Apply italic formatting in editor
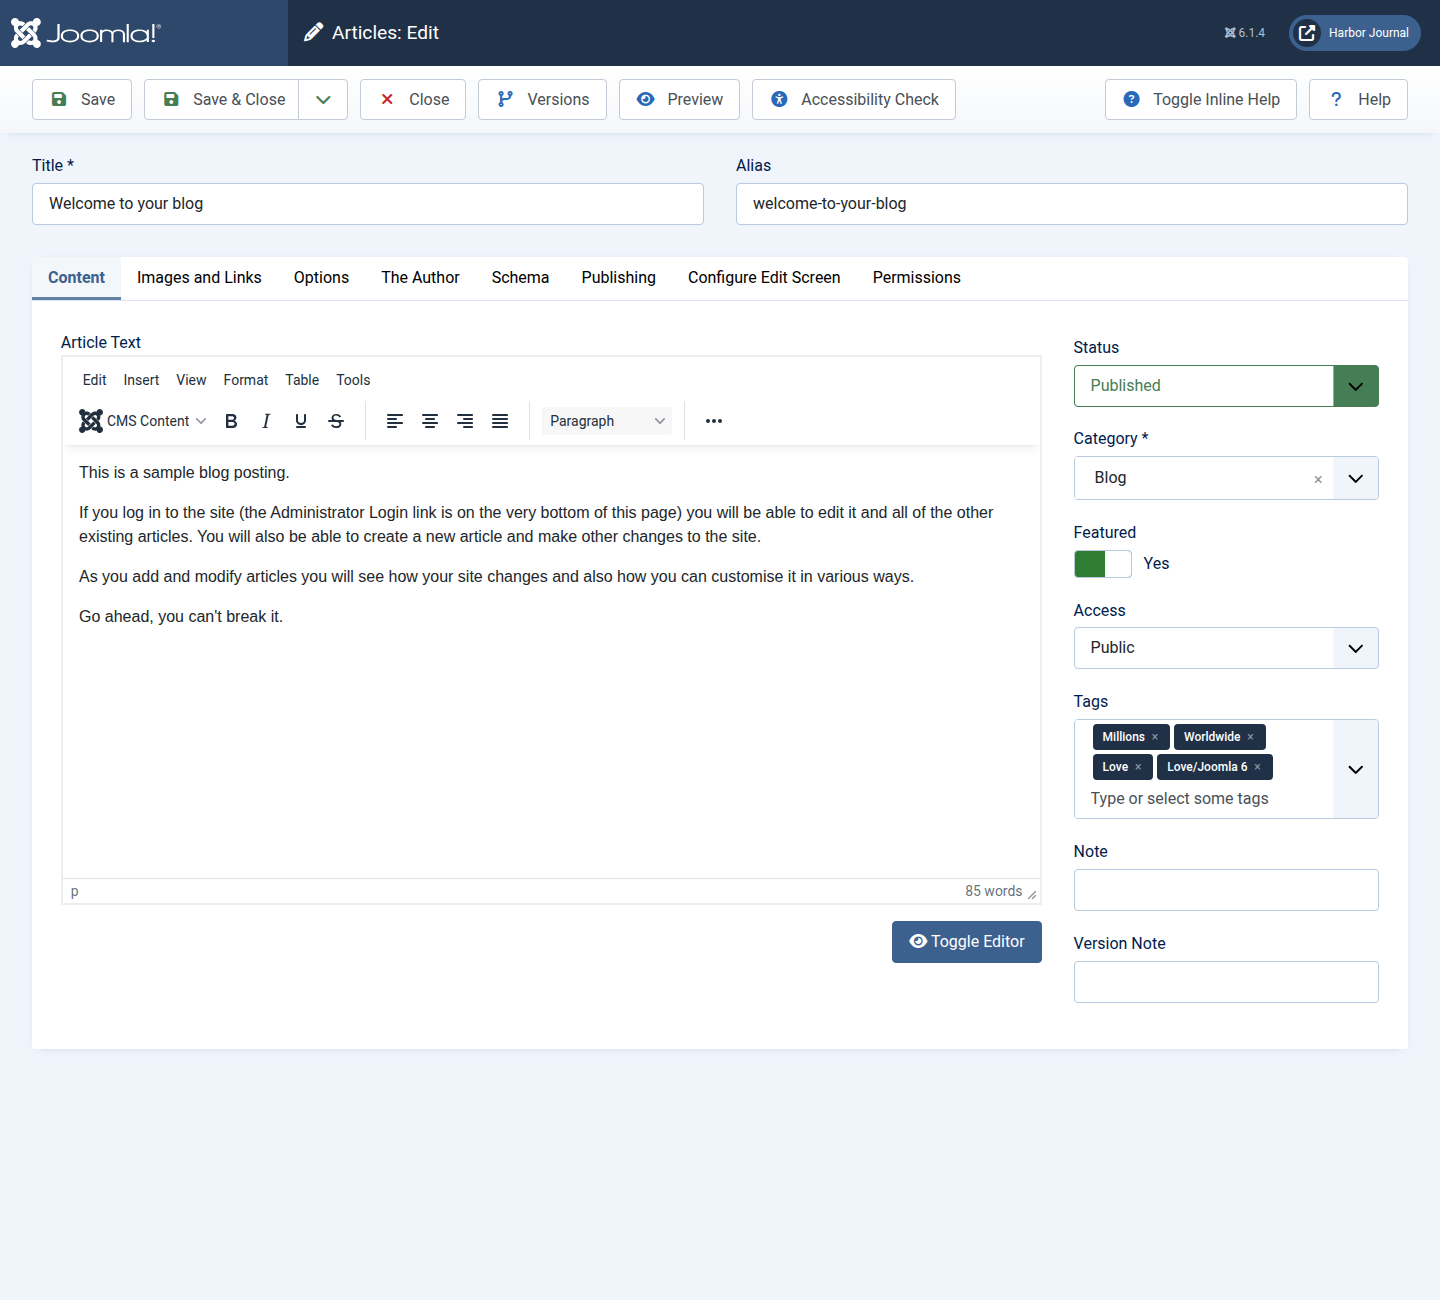Screen dimensions: 1440x1300 266,421
